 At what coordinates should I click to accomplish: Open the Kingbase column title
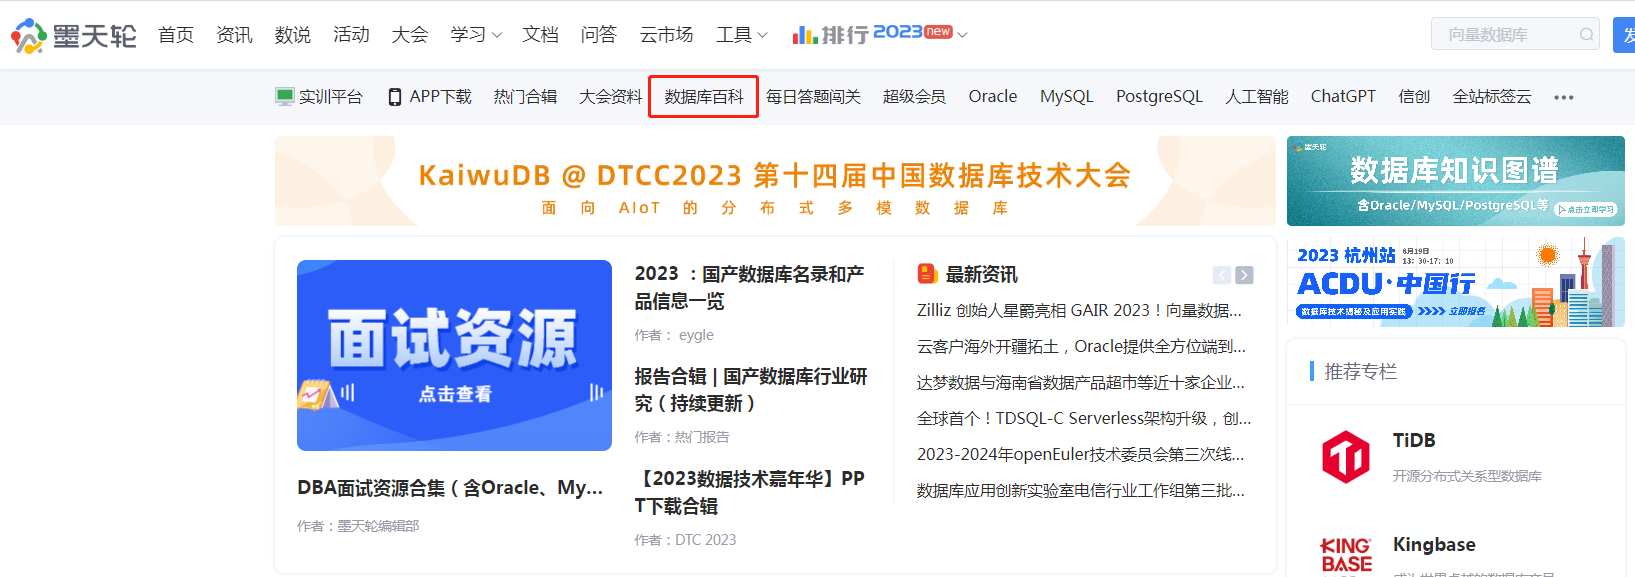pos(1434,545)
